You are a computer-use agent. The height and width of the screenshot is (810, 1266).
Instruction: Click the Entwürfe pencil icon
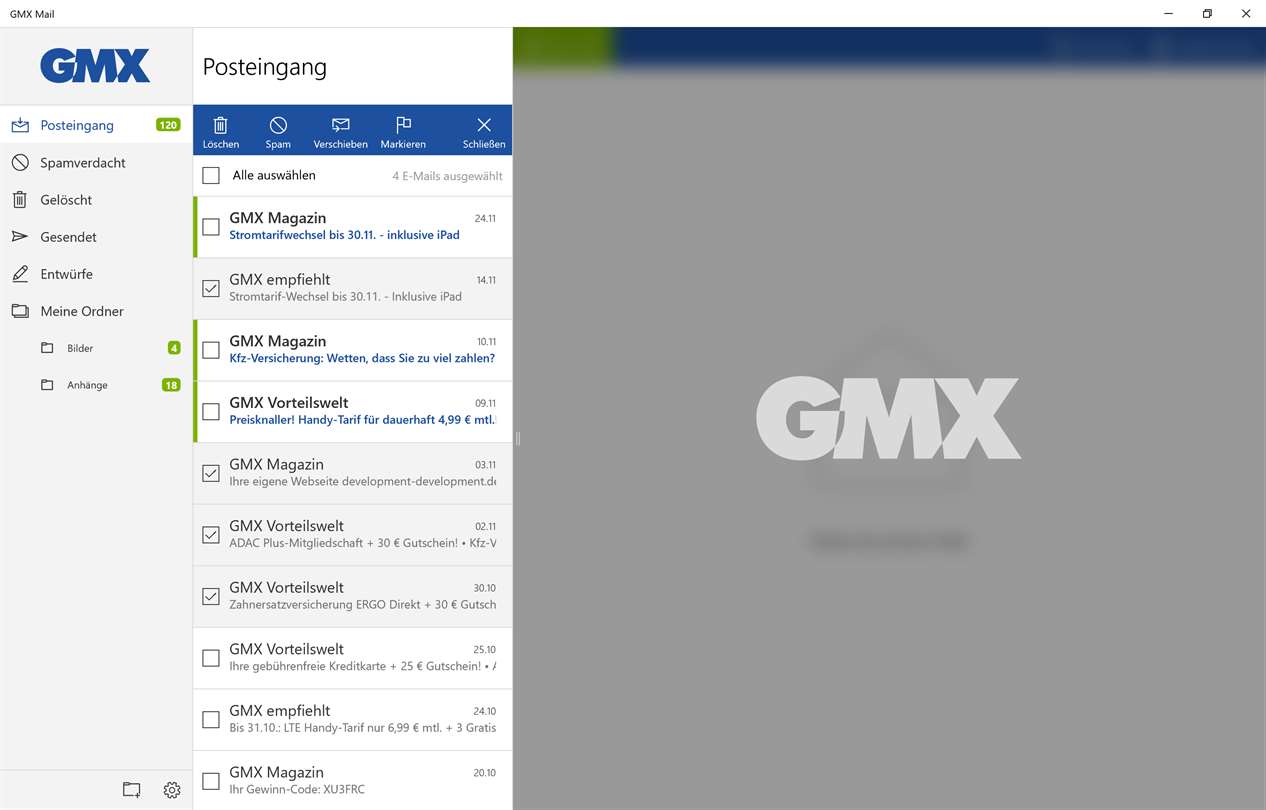point(20,273)
